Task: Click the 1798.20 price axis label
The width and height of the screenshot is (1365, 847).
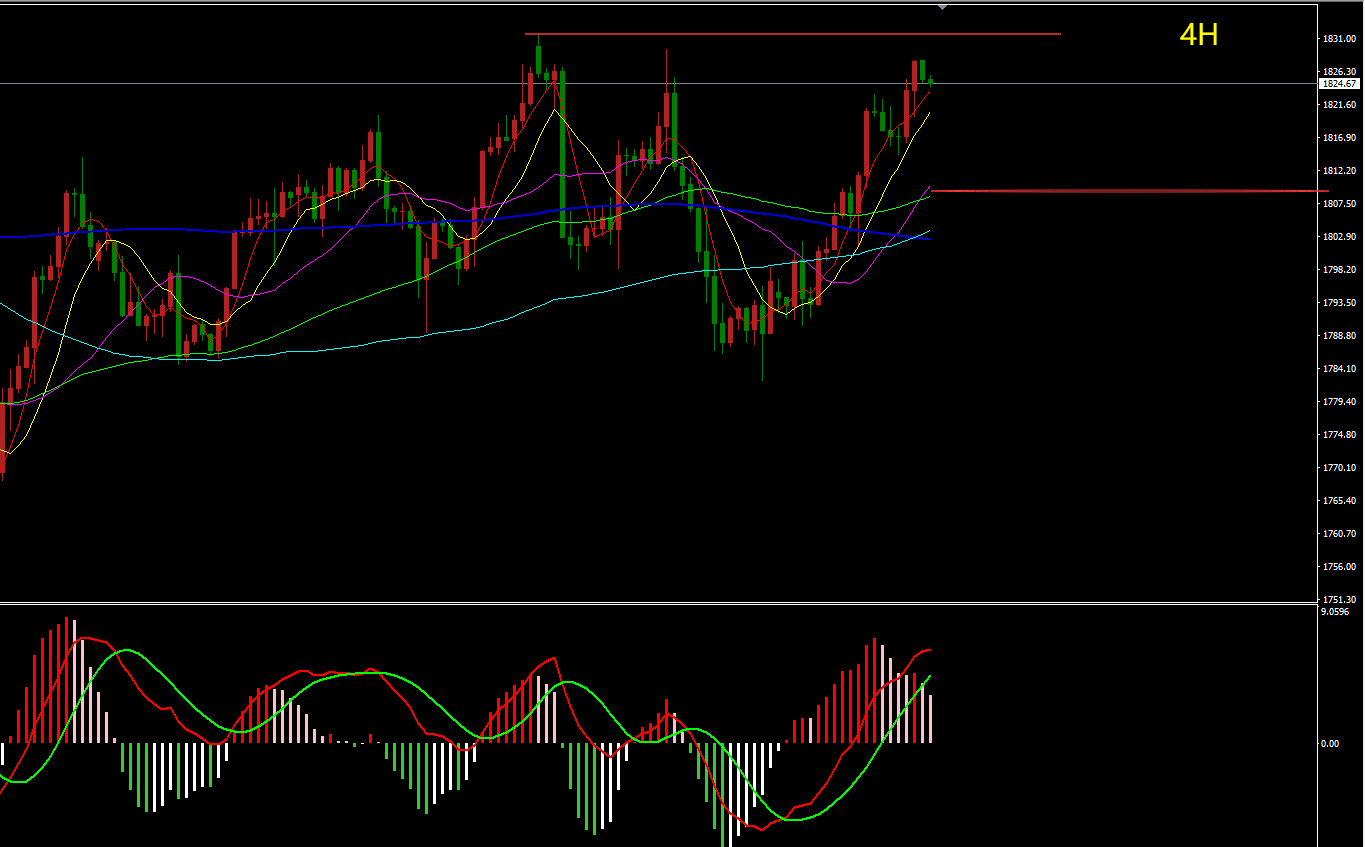Action: click(1339, 270)
